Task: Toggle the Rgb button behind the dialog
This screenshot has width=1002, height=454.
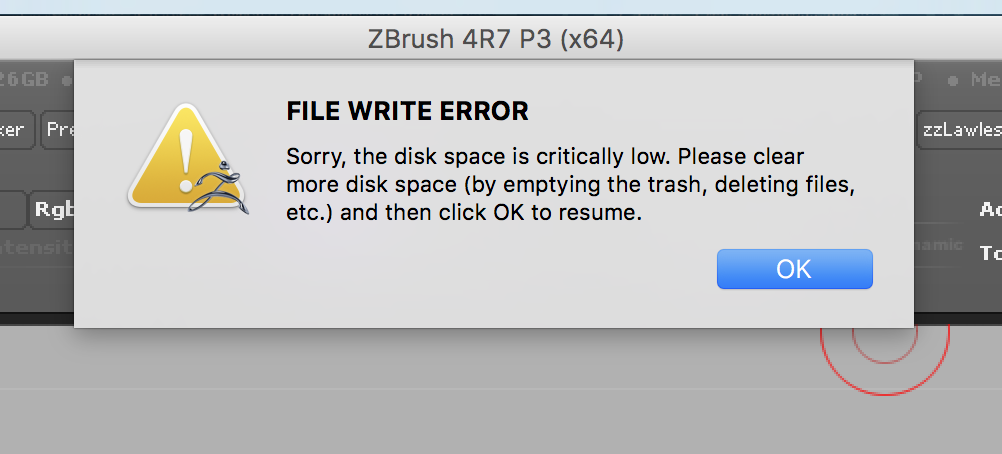Action: (x=52, y=209)
